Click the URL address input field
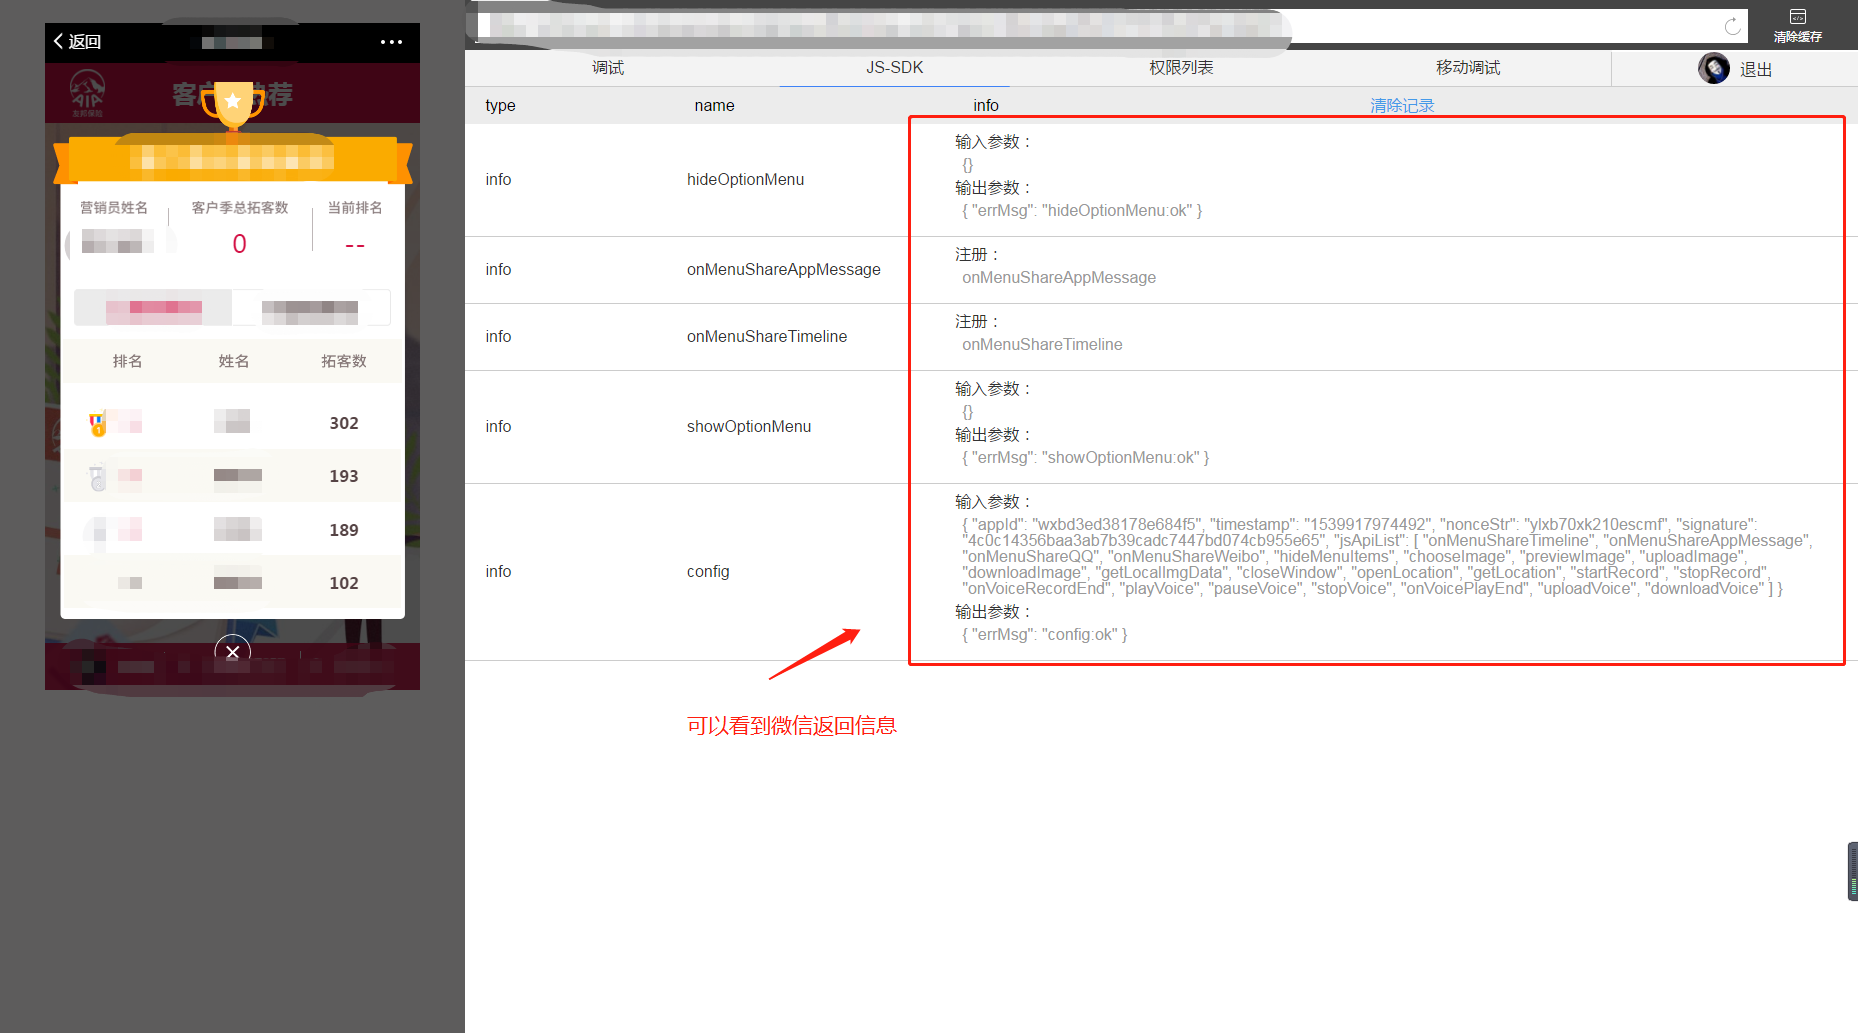The width and height of the screenshot is (1858, 1033). [x=1100, y=26]
